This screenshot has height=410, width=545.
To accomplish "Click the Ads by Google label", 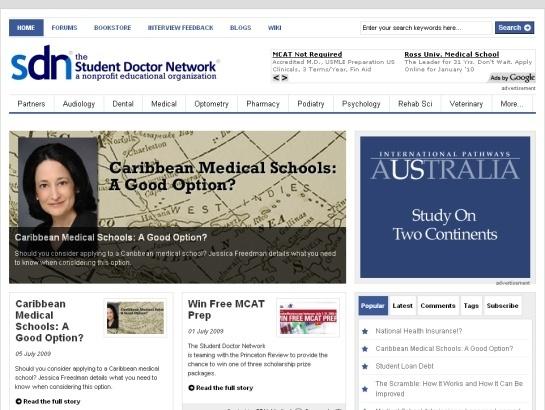I will click(512, 77).
